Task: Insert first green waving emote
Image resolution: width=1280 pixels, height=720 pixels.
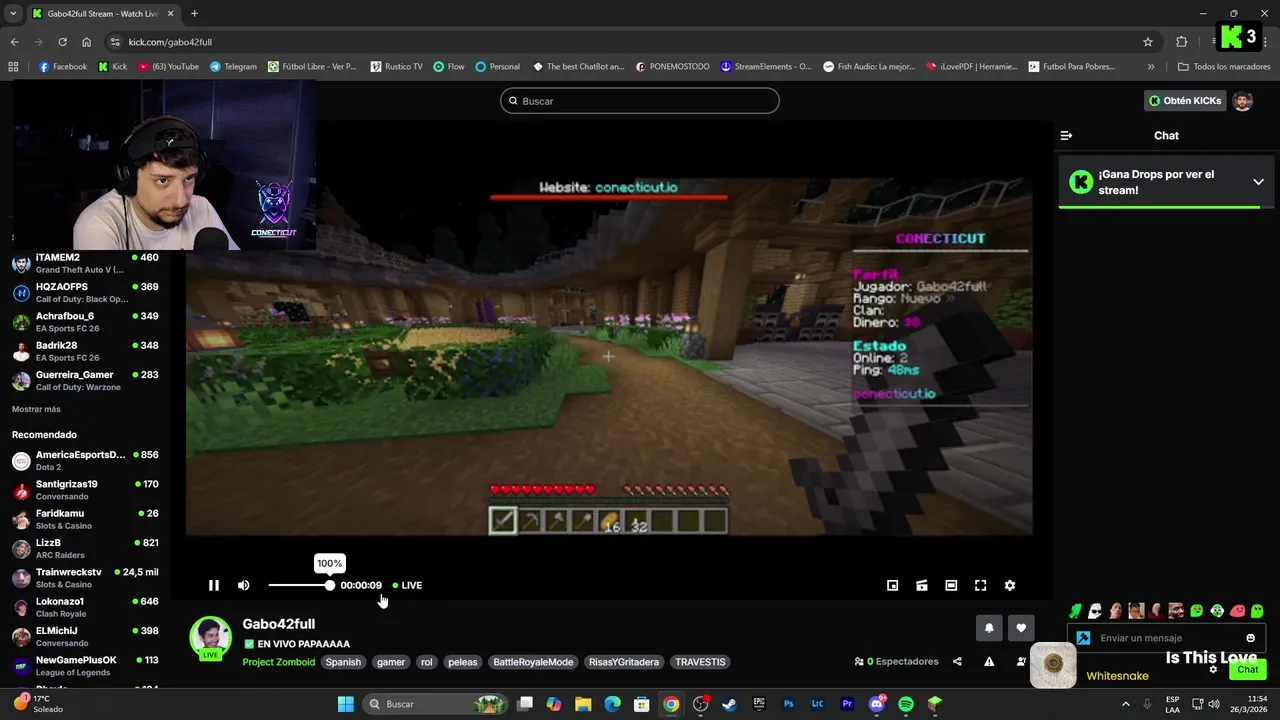Action: pos(1075,610)
